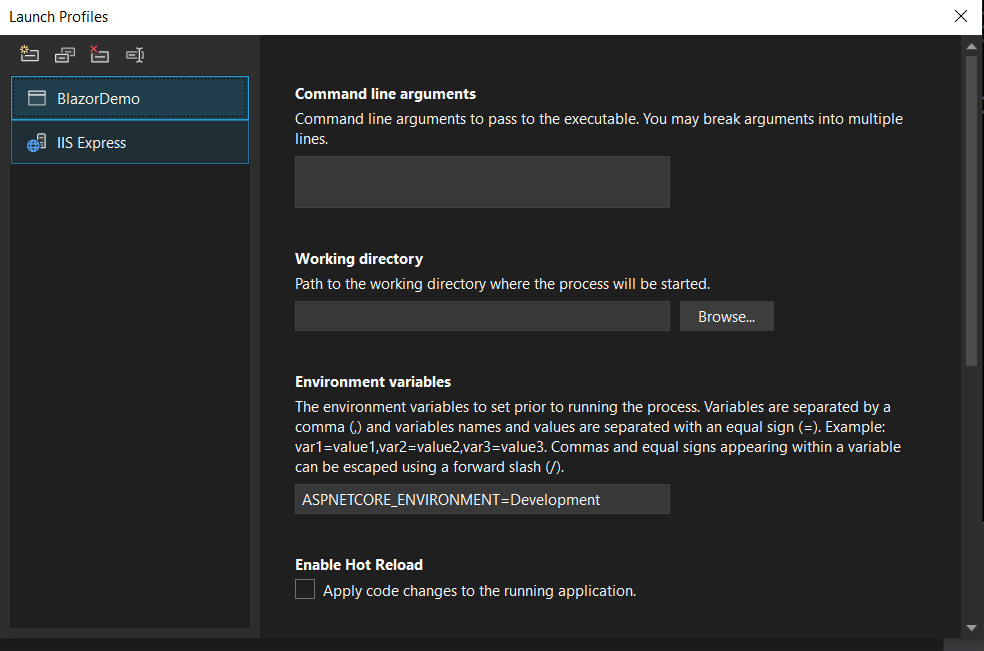Duplicate the selected launch profile
984x651 pixels.
click(65, 55)
